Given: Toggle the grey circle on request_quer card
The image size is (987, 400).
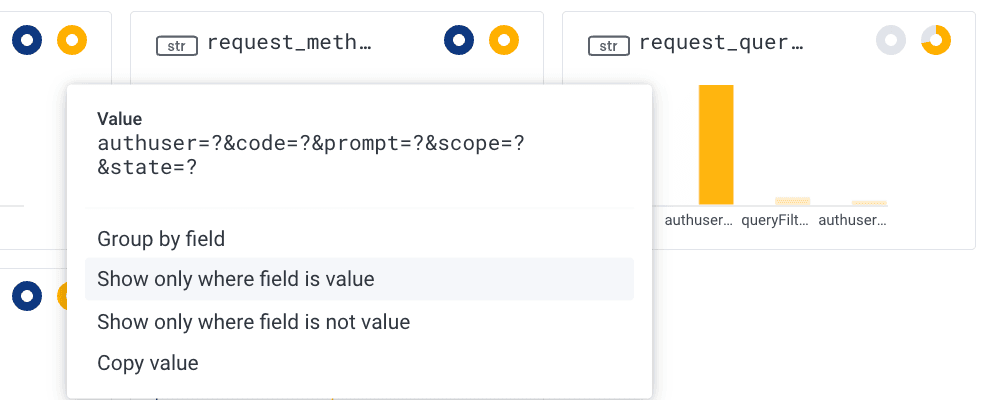Looking at the screenshot, I should [891, 41].
